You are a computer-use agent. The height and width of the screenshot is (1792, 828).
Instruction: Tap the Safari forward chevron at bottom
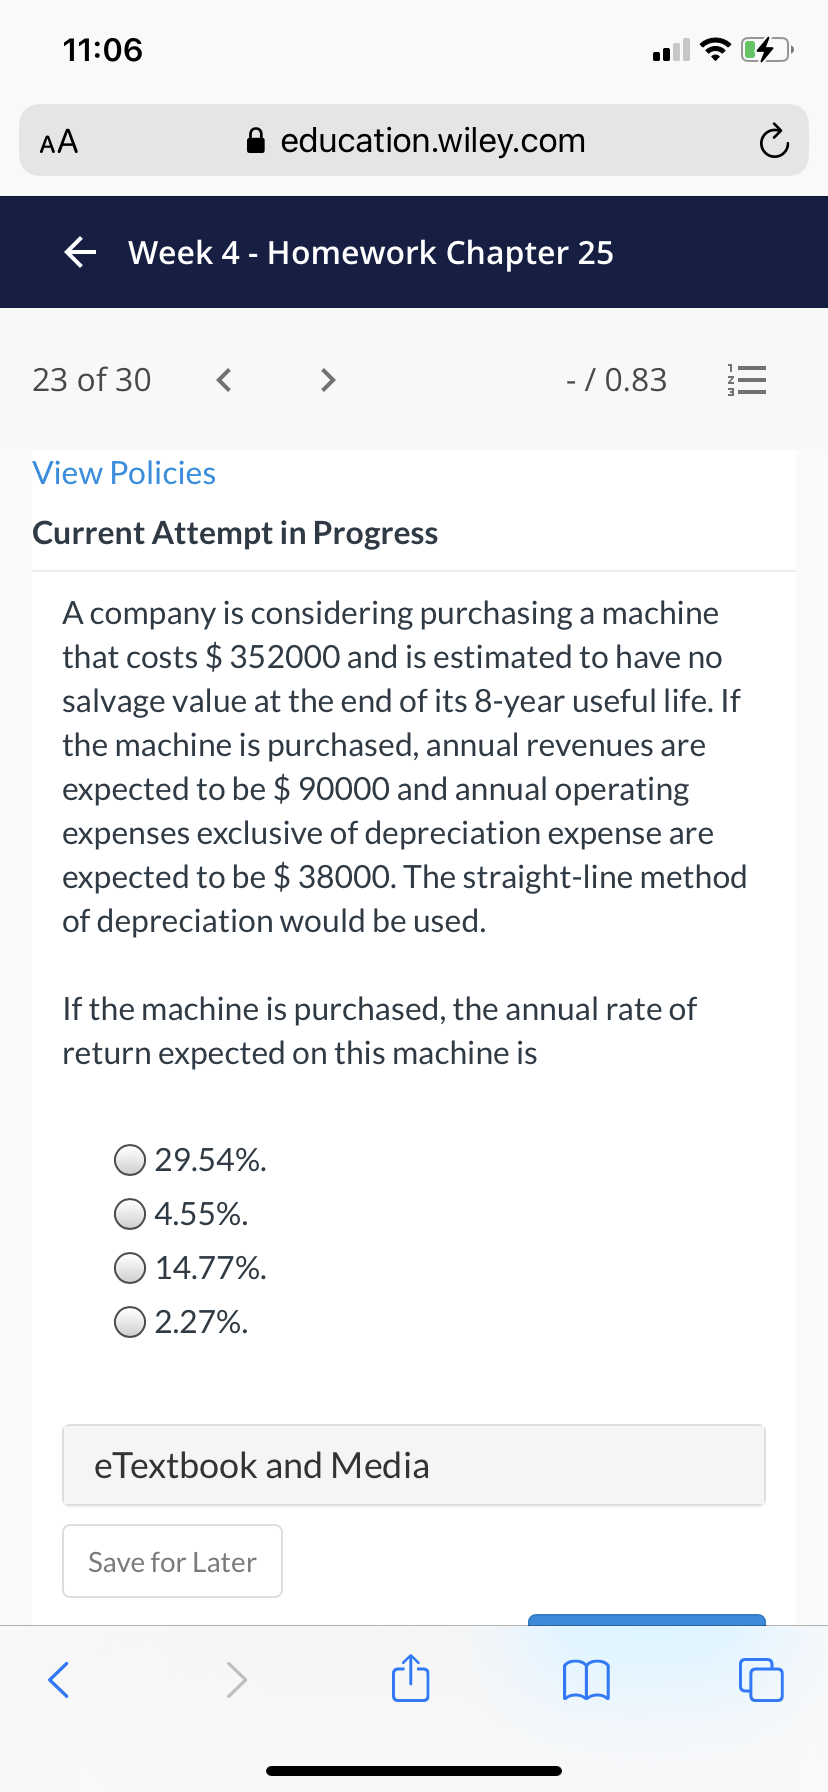236,1679
